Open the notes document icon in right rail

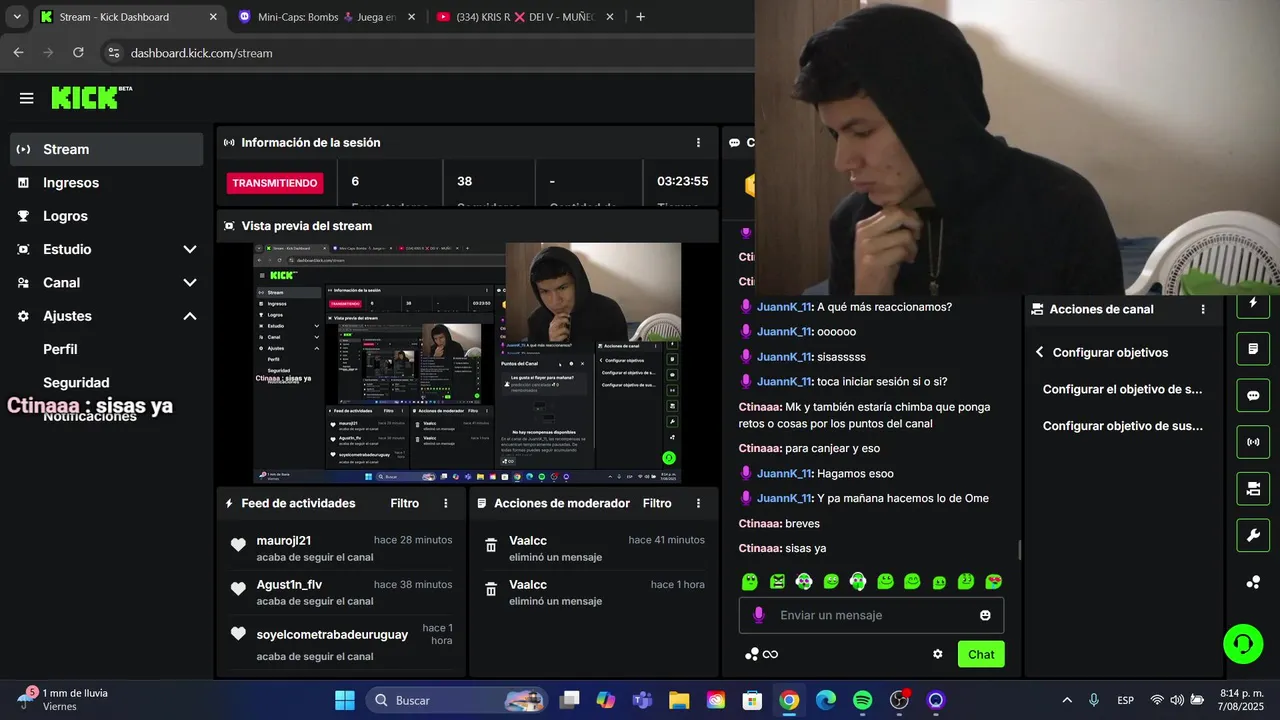(x=1253, y=349)
